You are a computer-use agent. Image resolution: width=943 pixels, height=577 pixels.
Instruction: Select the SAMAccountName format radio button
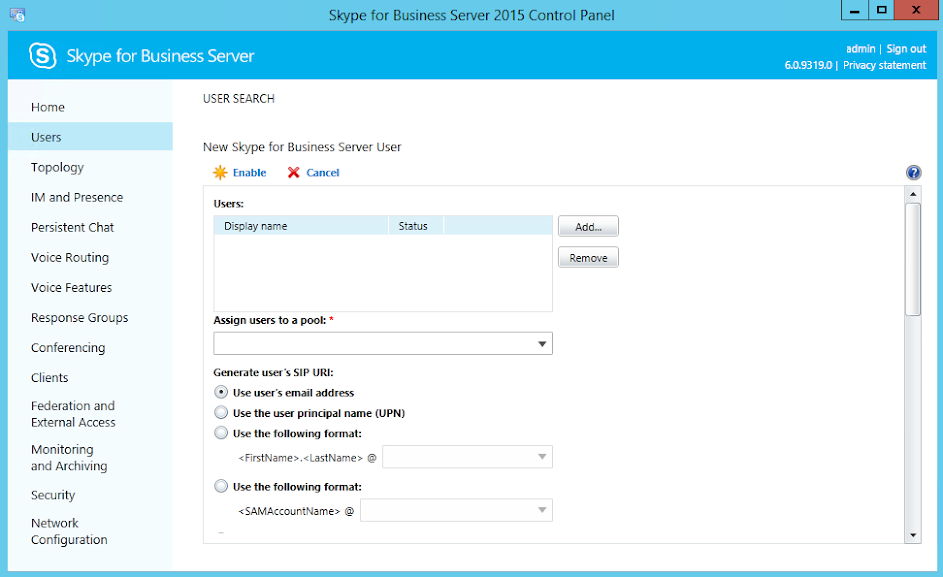click(221, 486)
